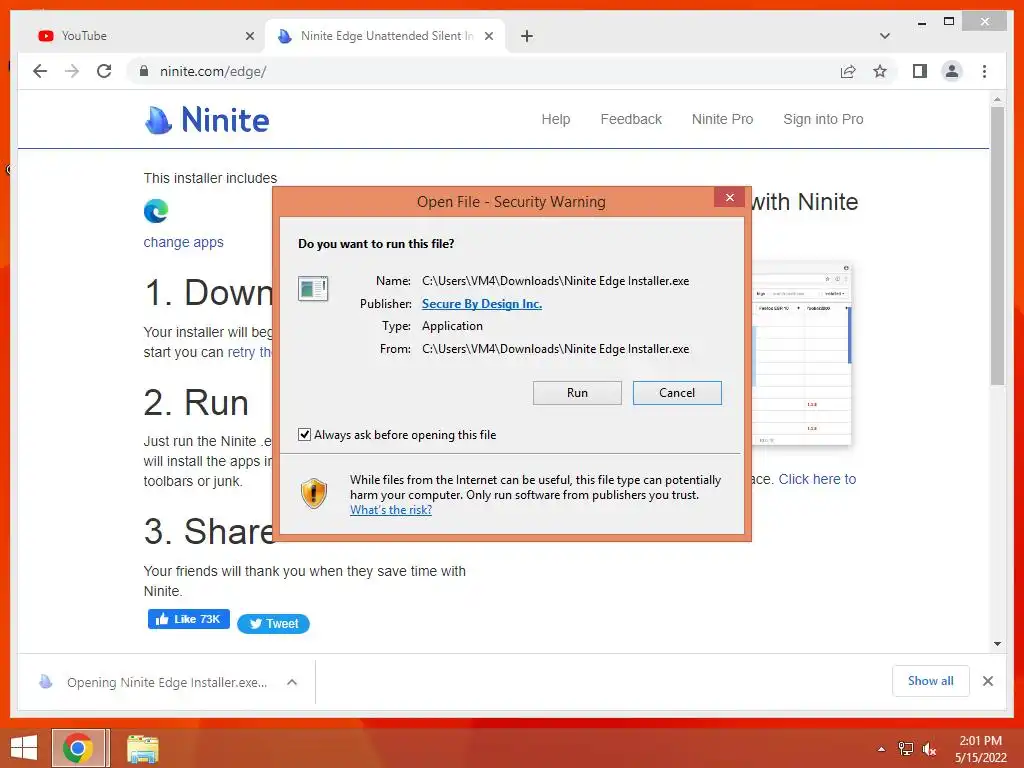Uncheck Always ask before opening this file
Image resolution: width=1024 pixels, height=768 pixels.
pyautogui.click(x=304, y=434)
